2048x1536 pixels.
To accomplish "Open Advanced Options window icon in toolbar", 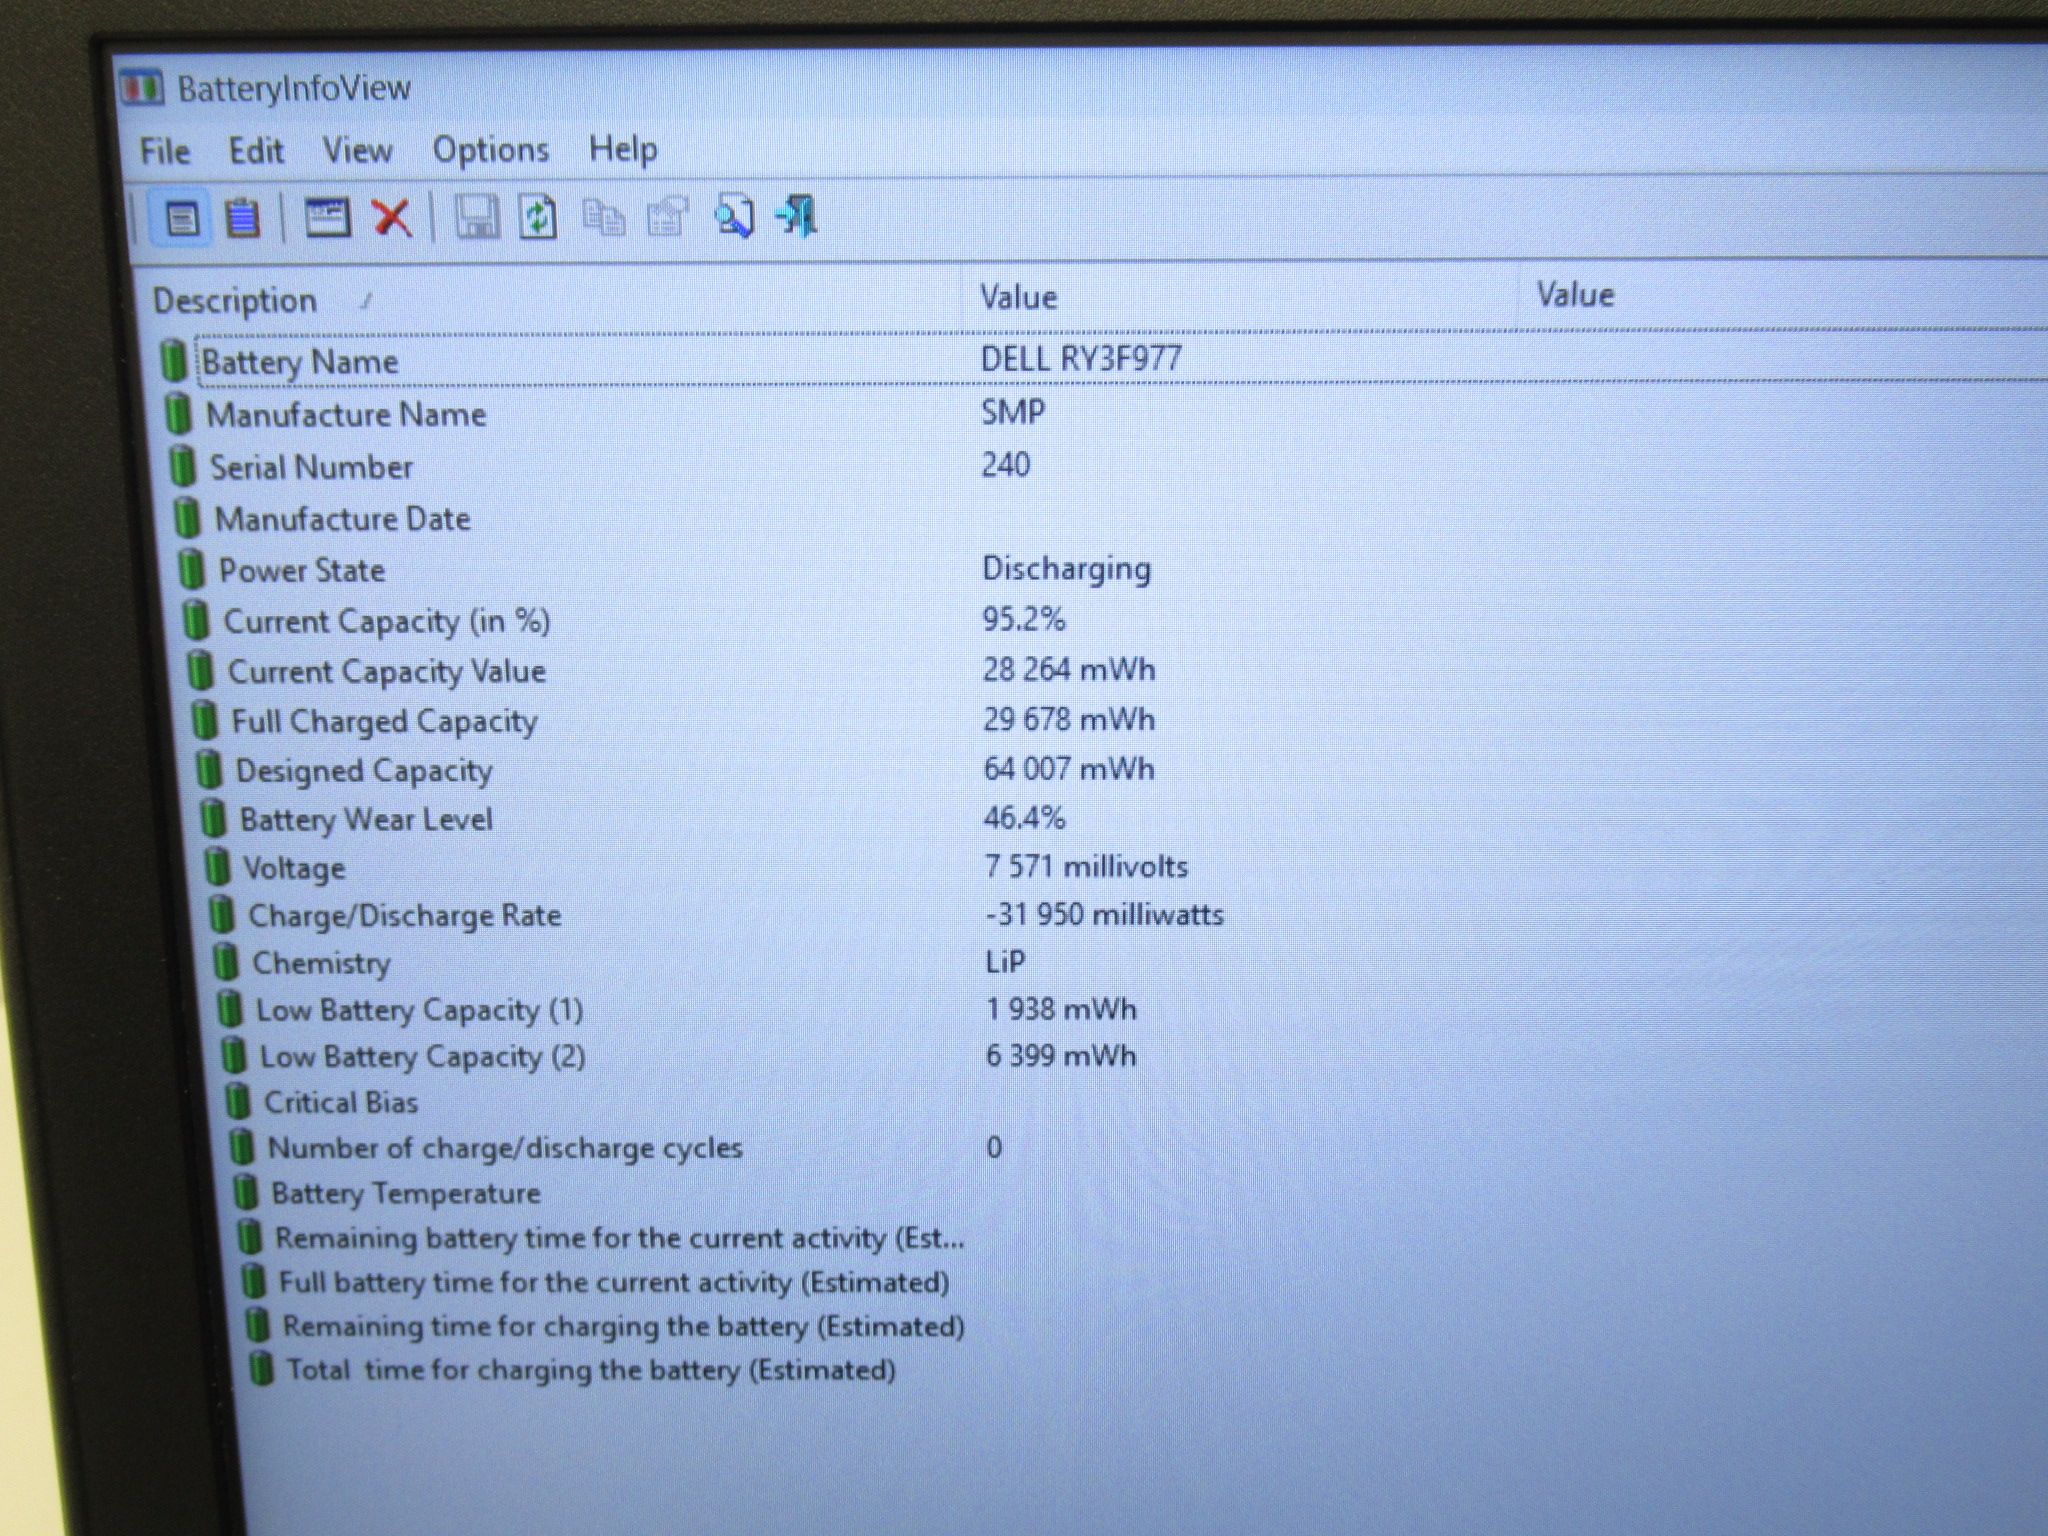I will tap(327, 217).
